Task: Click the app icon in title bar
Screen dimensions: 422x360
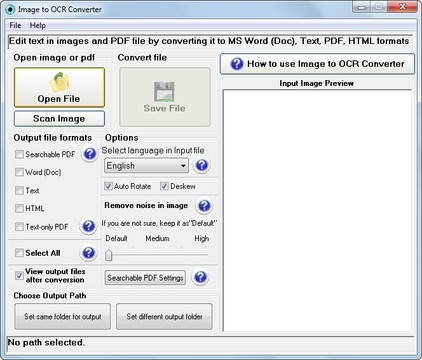Action: 10,9
